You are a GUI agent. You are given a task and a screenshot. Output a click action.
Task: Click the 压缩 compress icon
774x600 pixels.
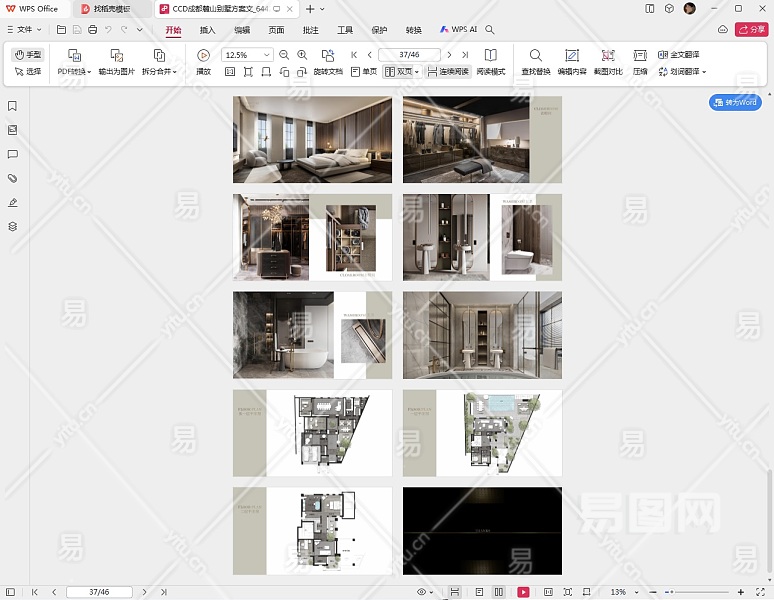click(x=640, y=56)
